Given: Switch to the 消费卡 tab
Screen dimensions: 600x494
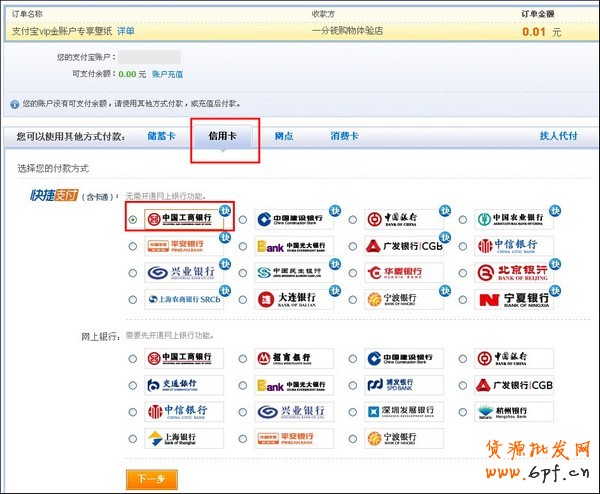Looking at the screenshot, I should (x=344, y=135).
